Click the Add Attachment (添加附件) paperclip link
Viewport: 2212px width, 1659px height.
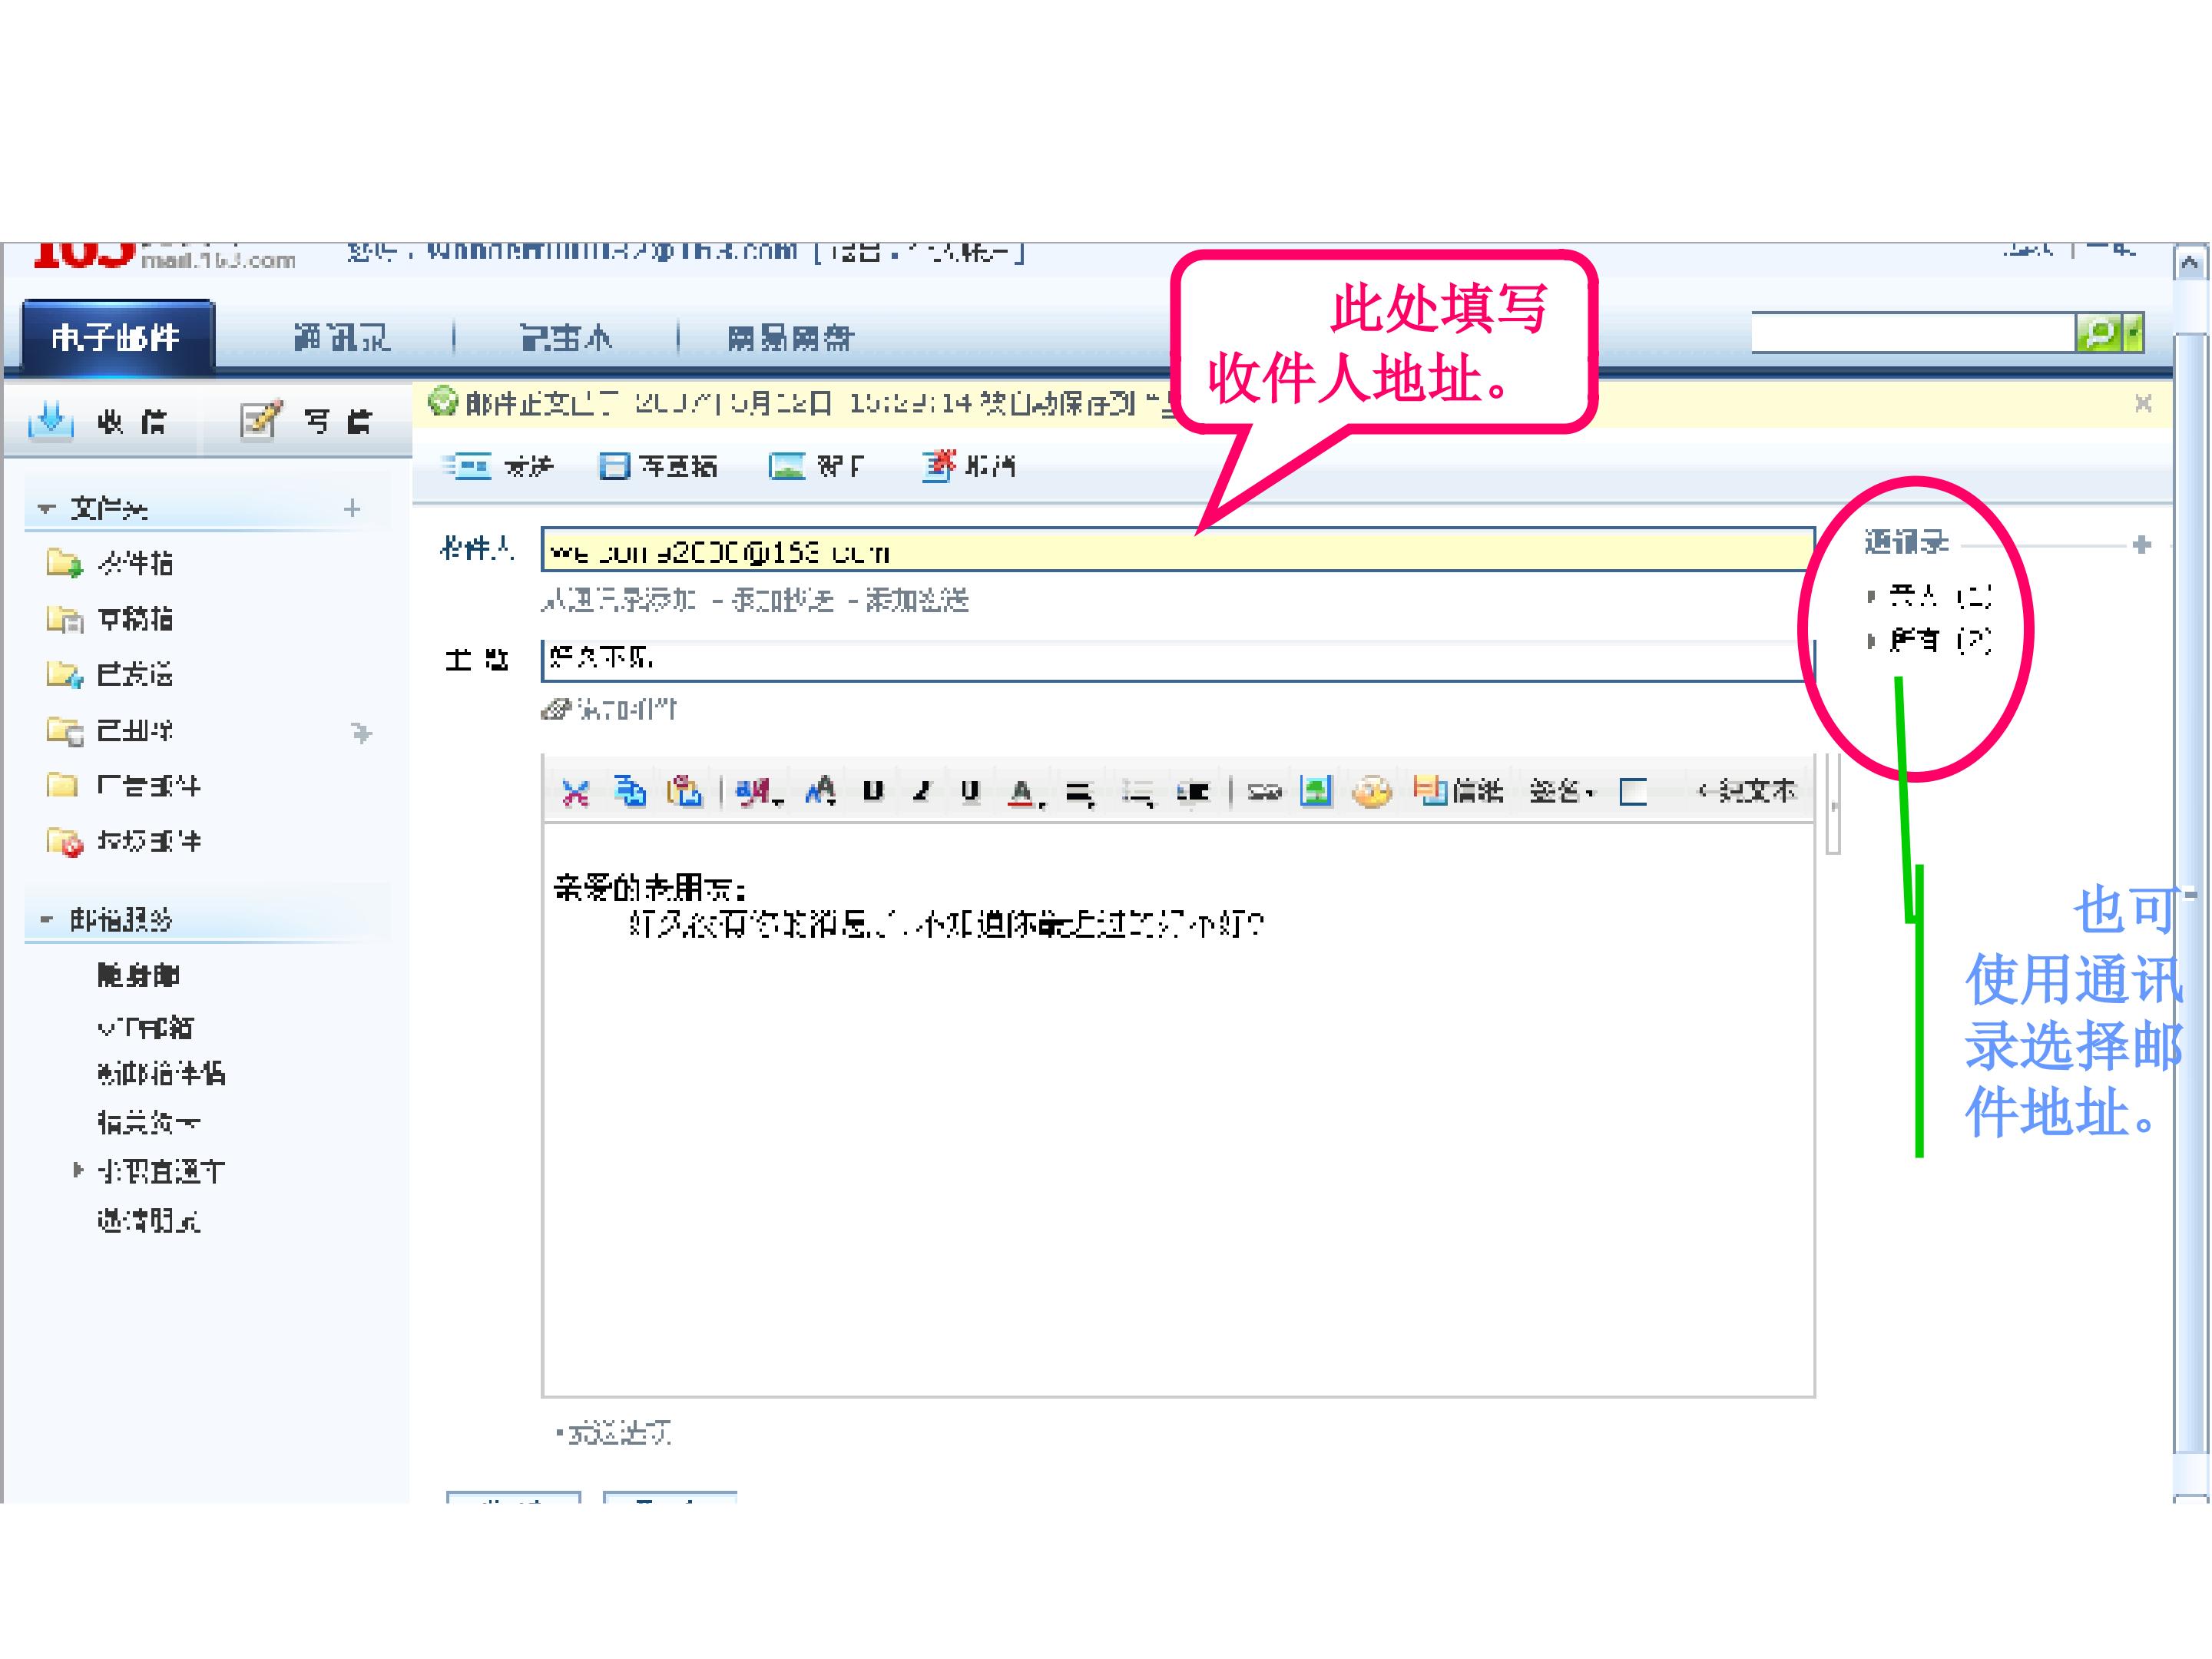click(609, 709)
